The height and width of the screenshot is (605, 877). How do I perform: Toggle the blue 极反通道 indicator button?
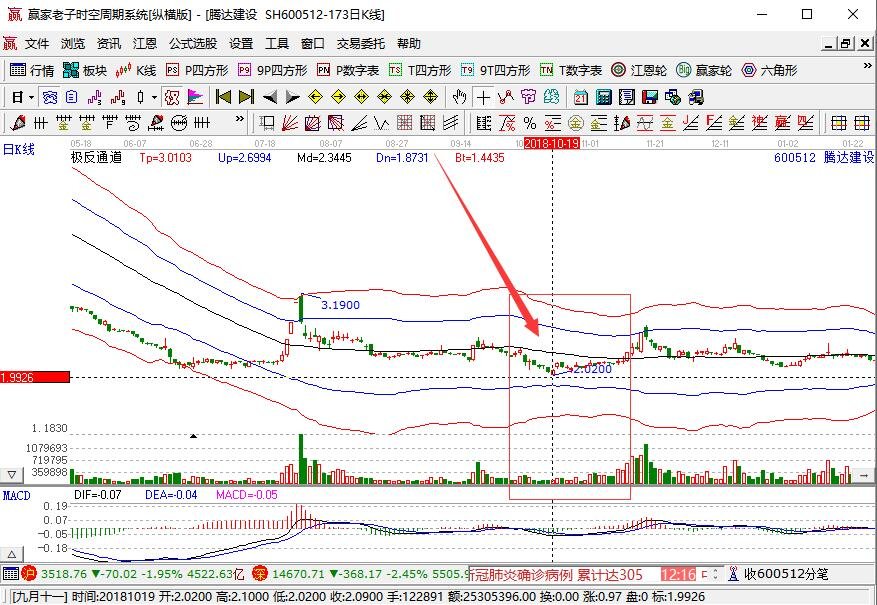click(x=50, y=97)
